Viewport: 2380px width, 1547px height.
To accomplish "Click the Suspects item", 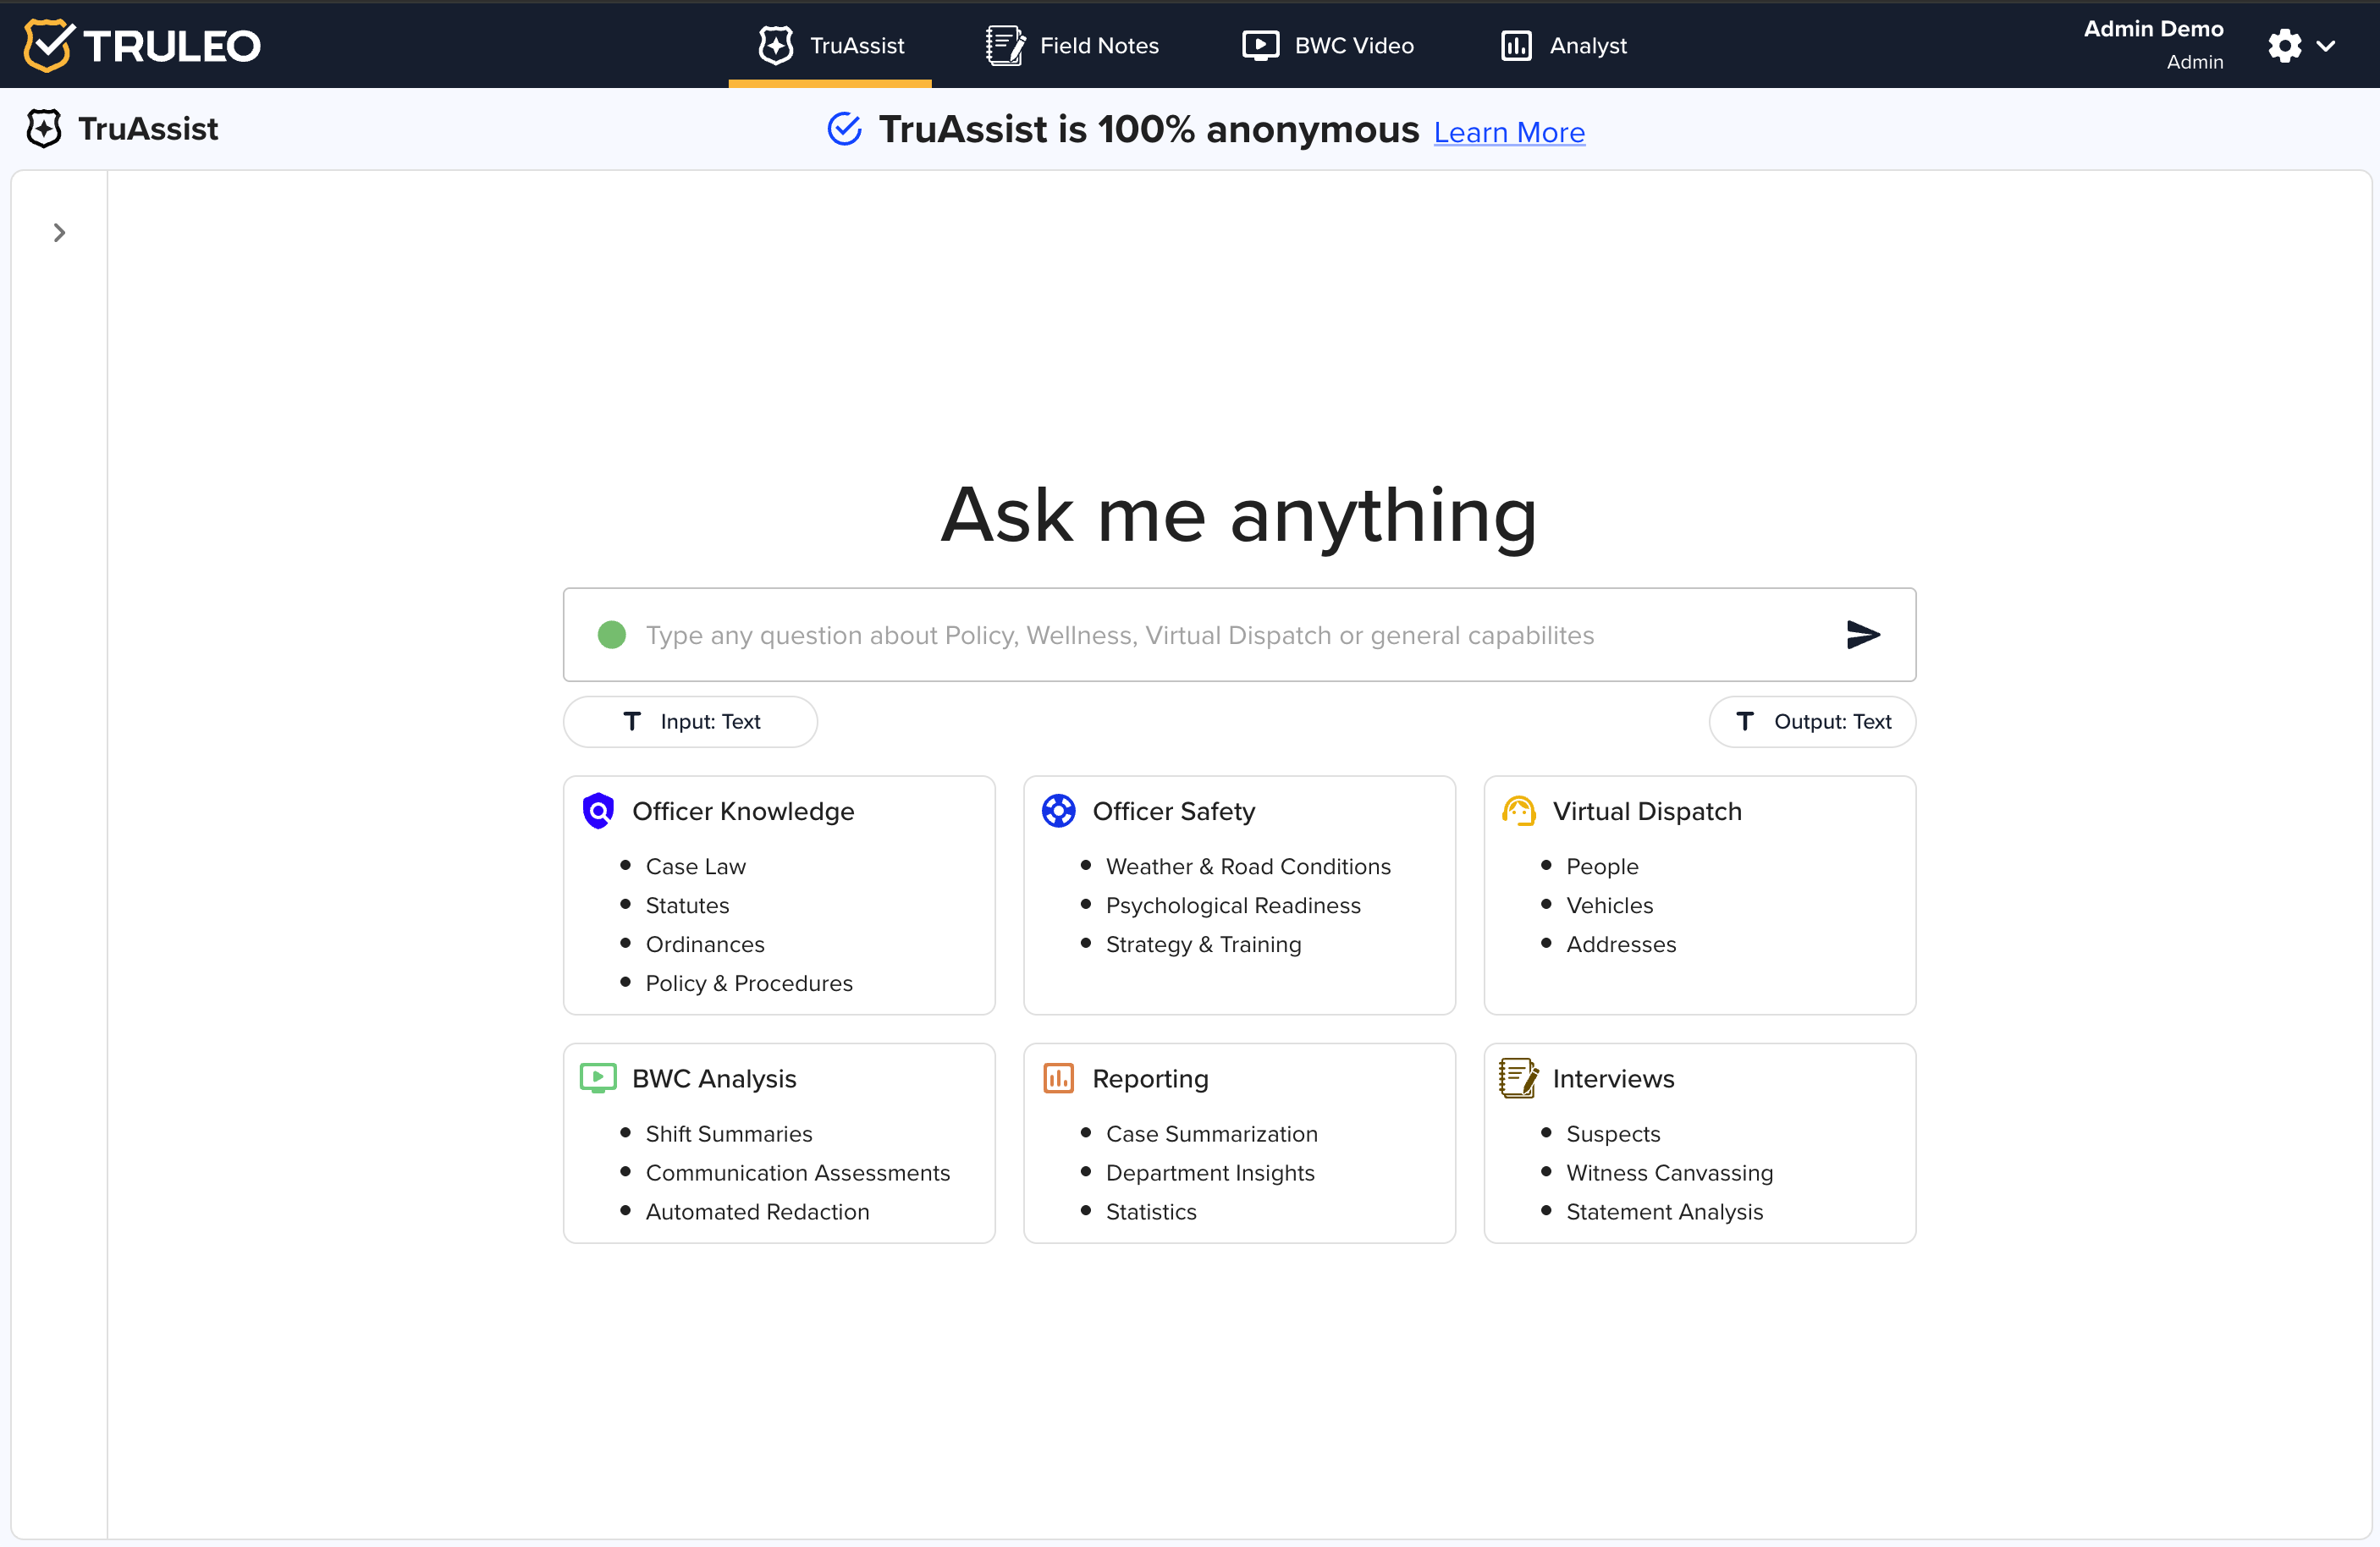I will pos(1613,1133).
